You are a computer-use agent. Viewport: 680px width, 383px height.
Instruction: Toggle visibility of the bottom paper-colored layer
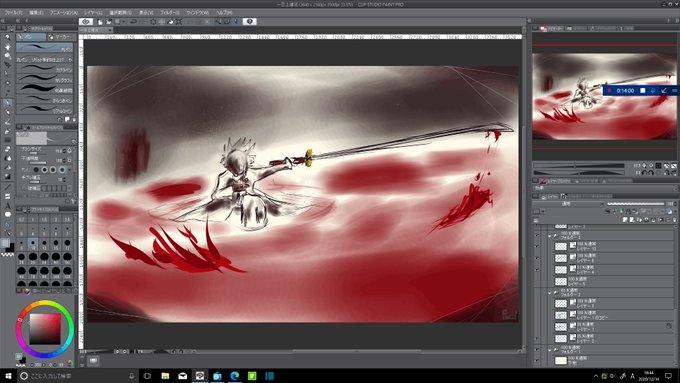[x=537, y=360]
